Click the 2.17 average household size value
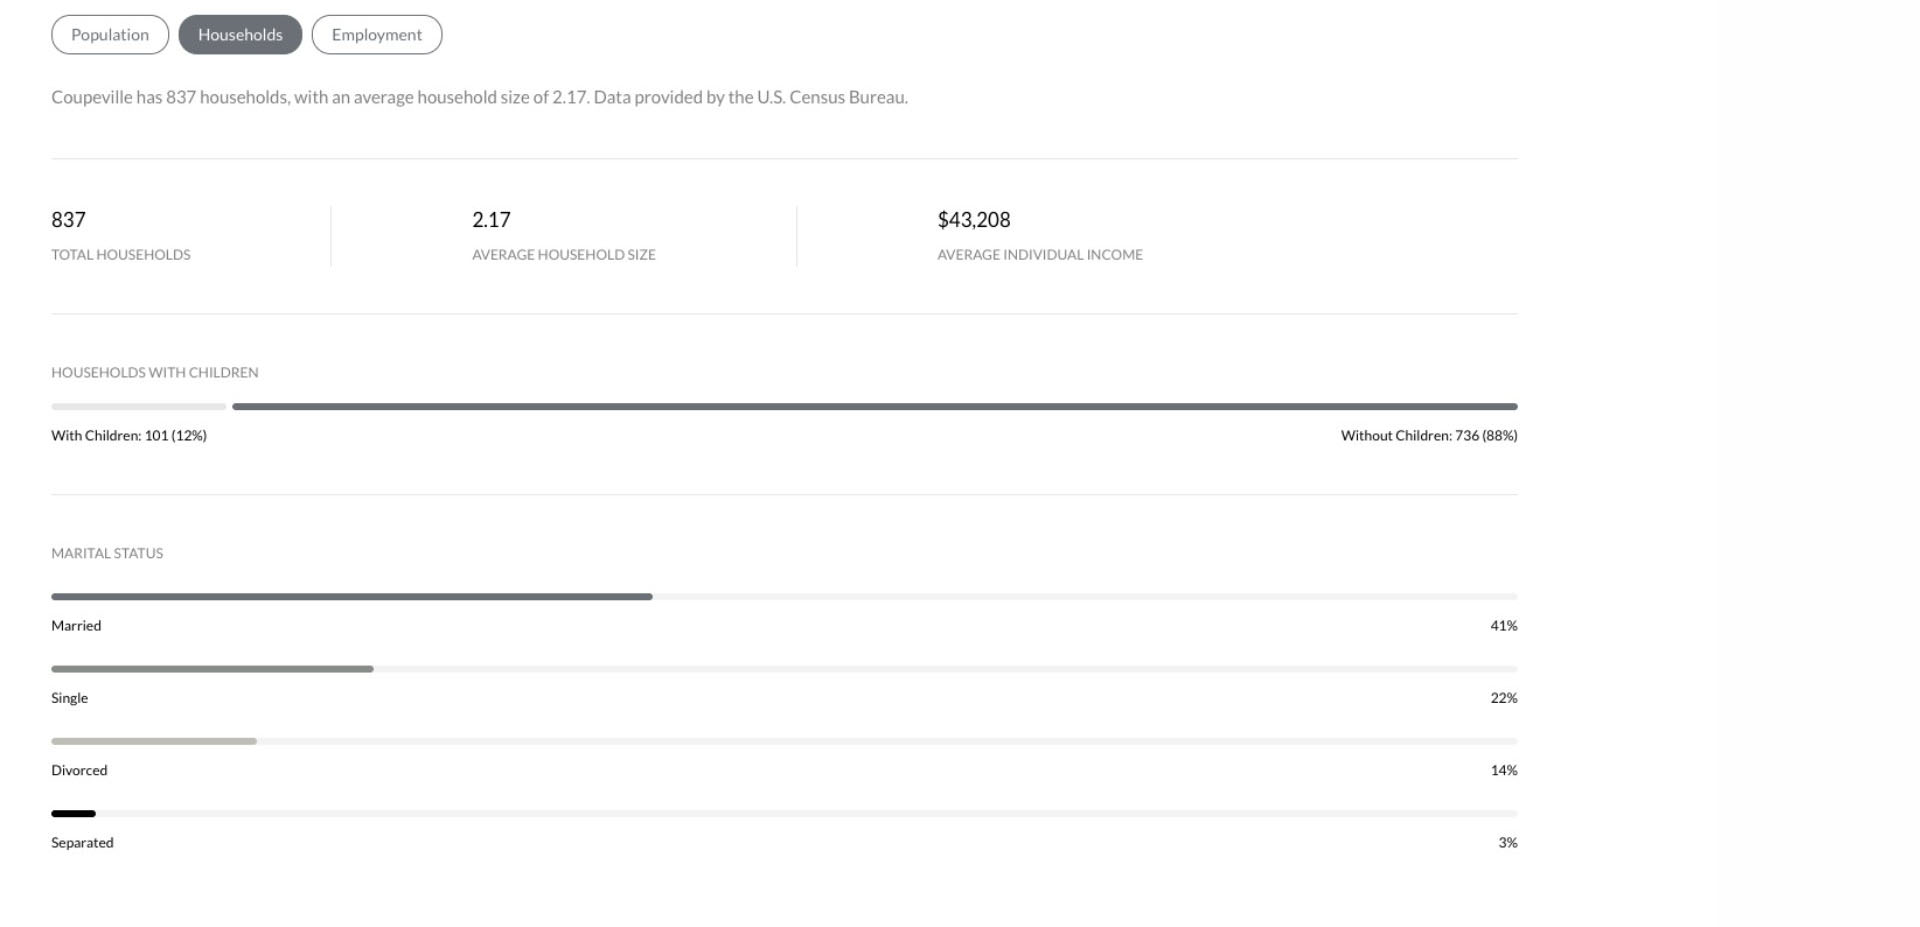1920x927 pixels. point(491,220)
